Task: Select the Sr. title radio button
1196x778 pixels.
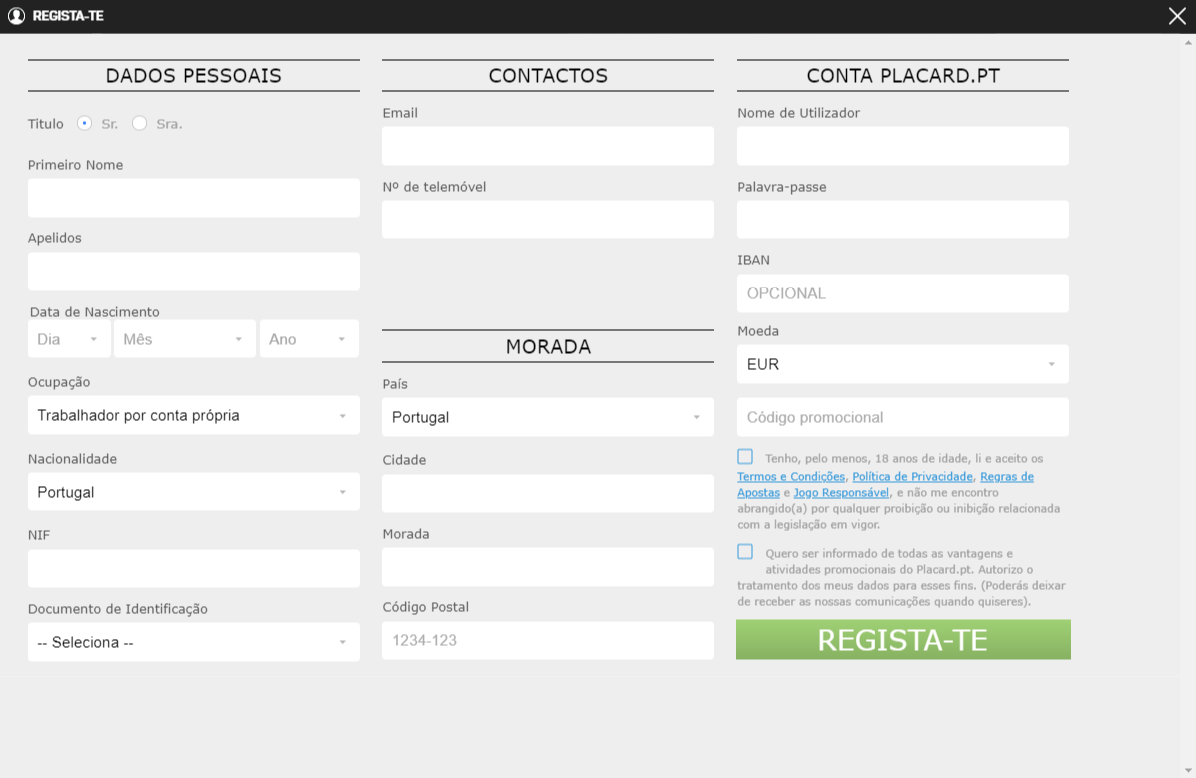Action: [x=85, y=124]
